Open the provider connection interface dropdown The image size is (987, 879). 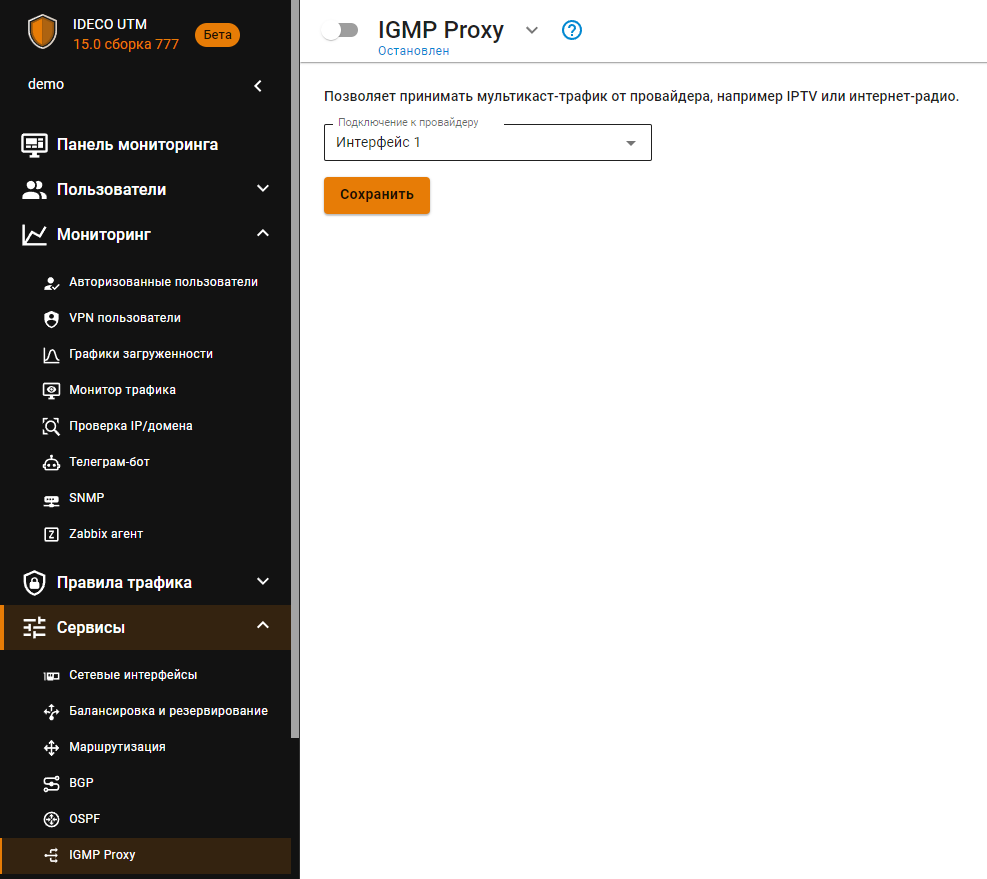pyautogui.click(x=488, y=143)
